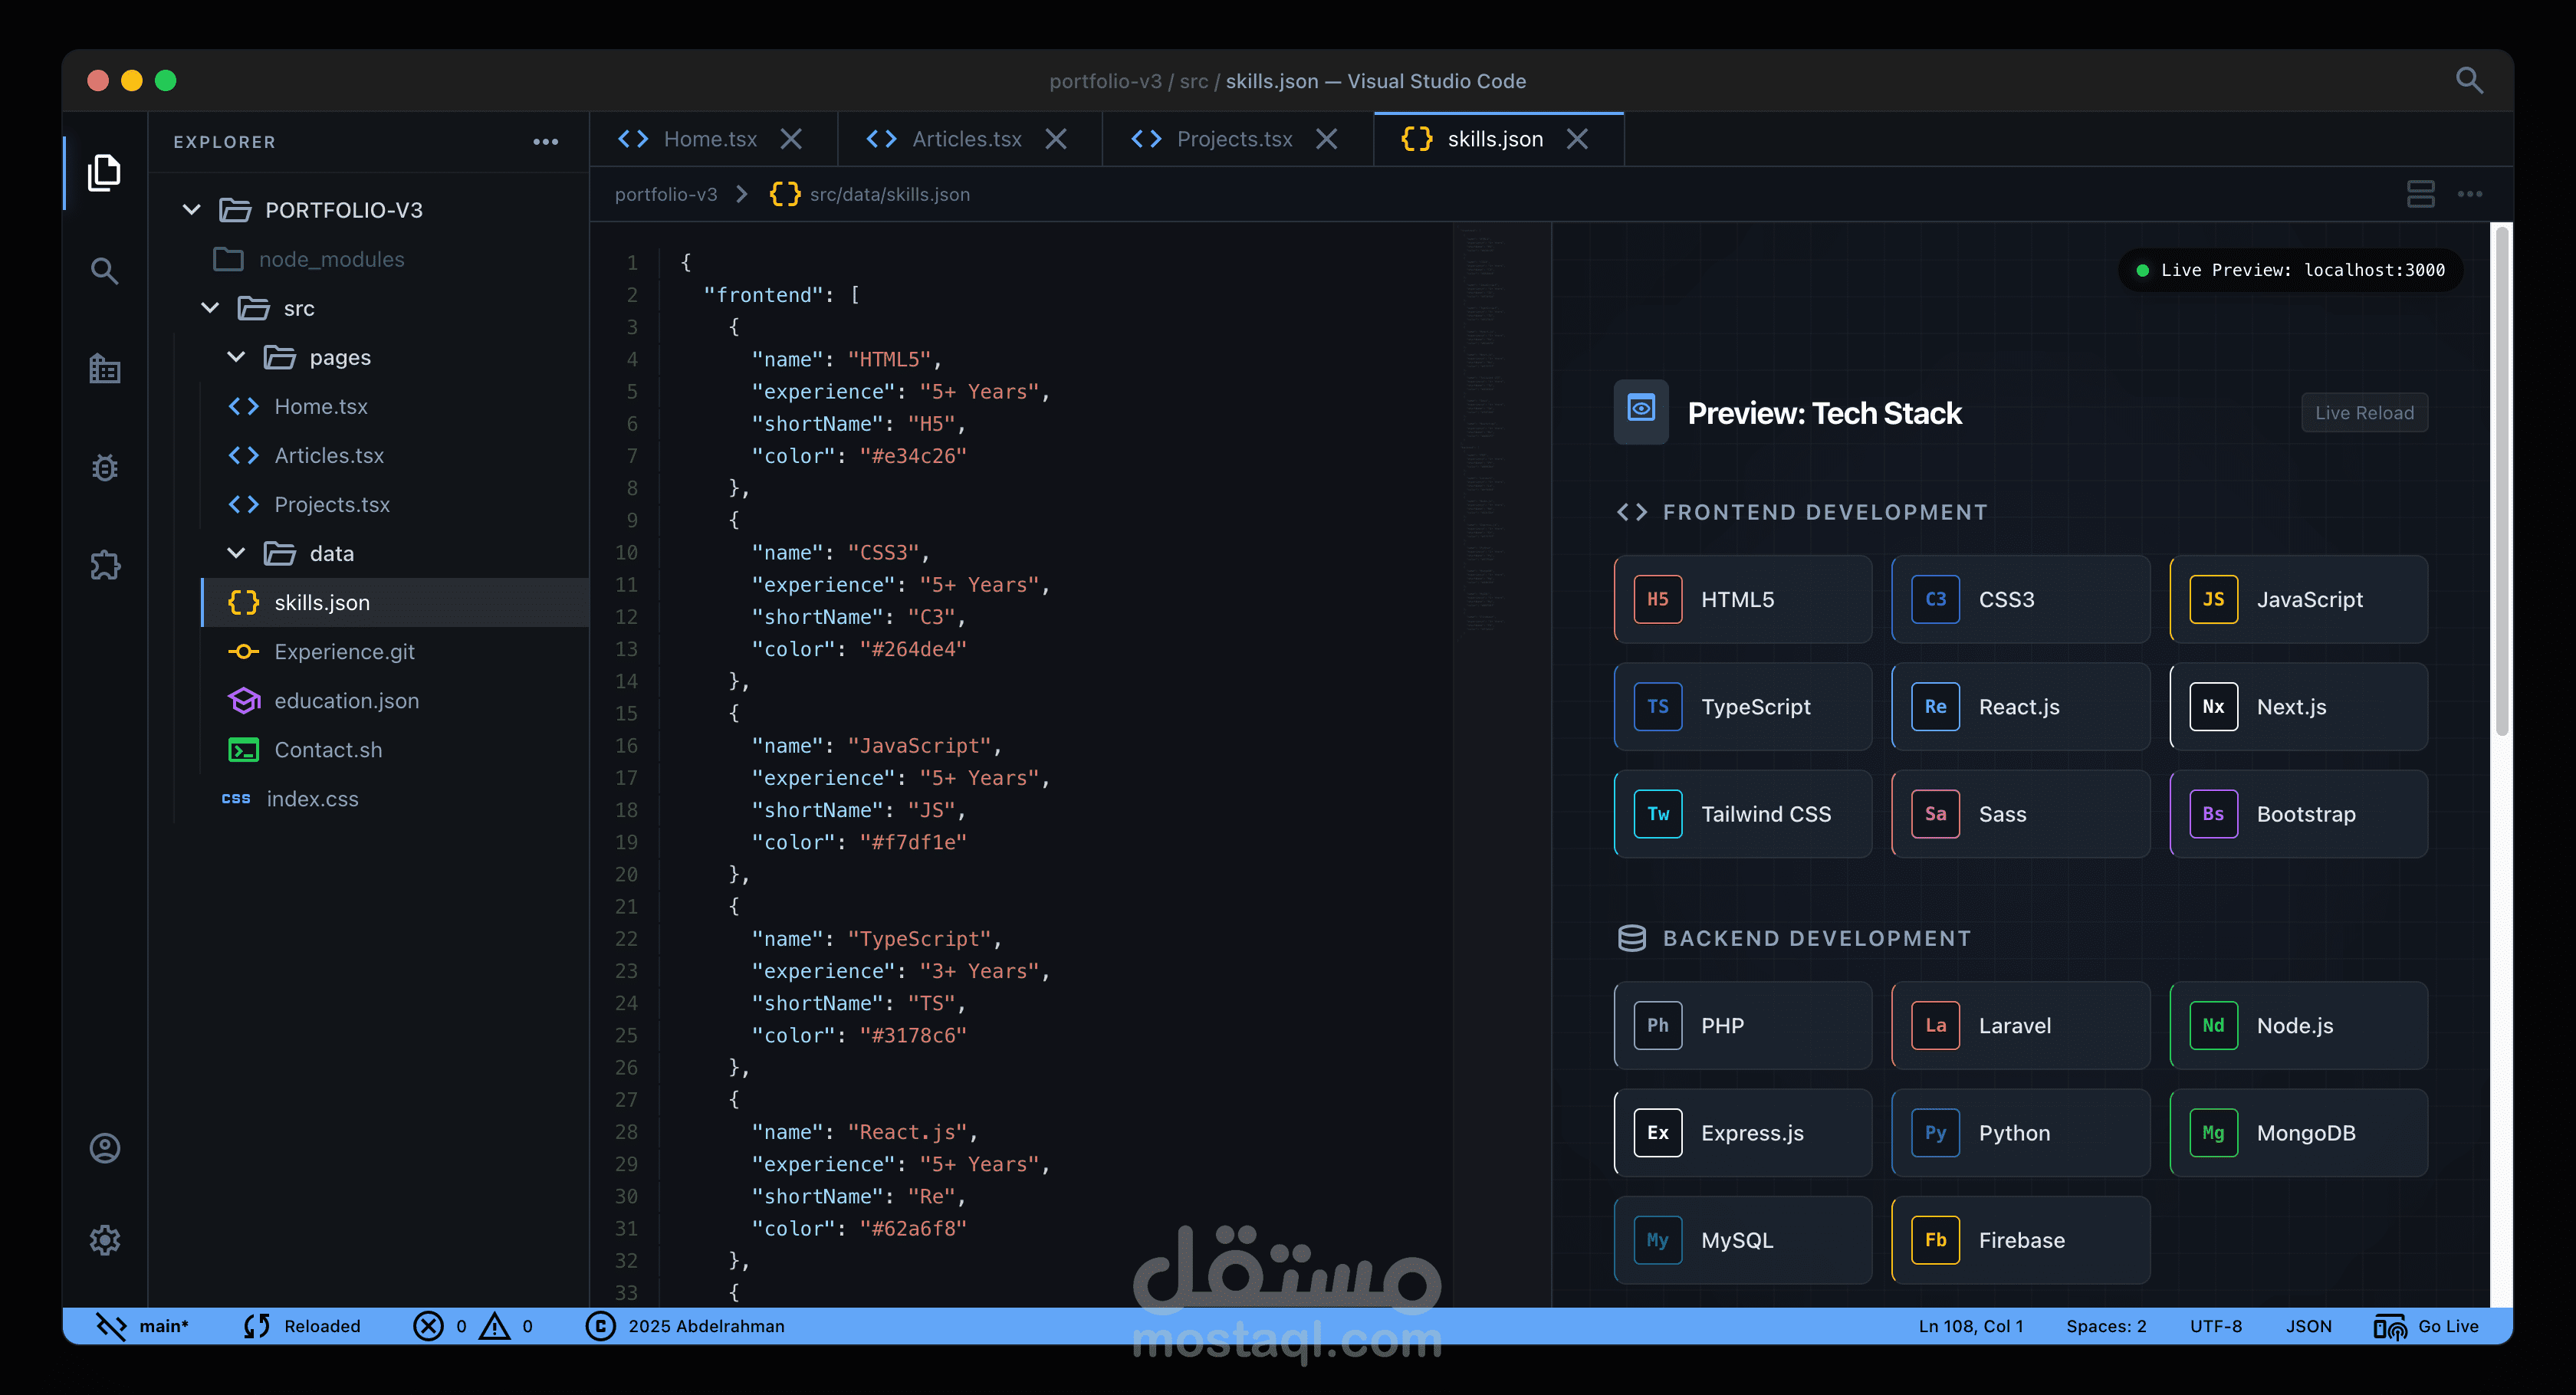Viewport: 2576px width, 1395px height.
Task: Open the Manage gear icon in the activity bar
Action: pyautogui.click(x=104, y=1240)
